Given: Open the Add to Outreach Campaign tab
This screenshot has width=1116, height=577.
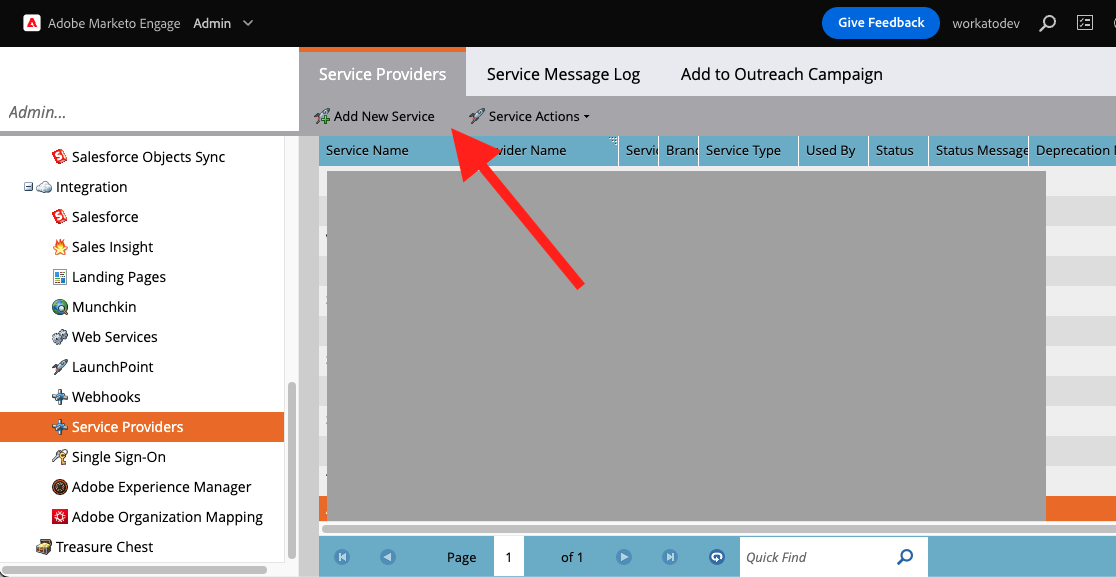Looking at the screenshot, I should [x=781, y=74].
